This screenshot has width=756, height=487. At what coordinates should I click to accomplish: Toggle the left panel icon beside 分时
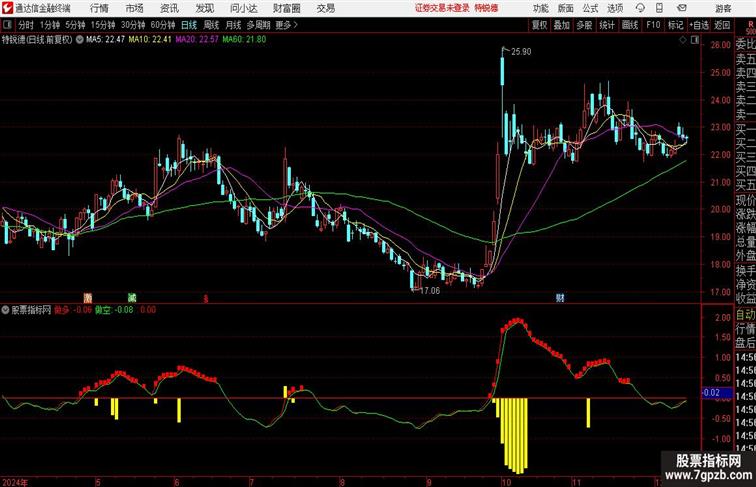tap(7, 25)
